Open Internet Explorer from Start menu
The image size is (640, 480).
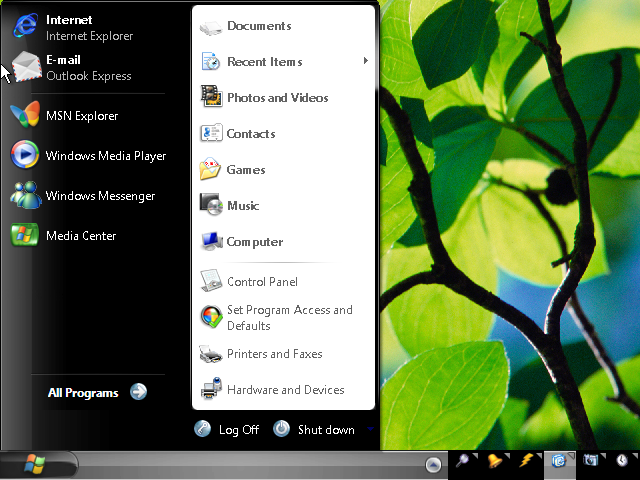(73, 27)
